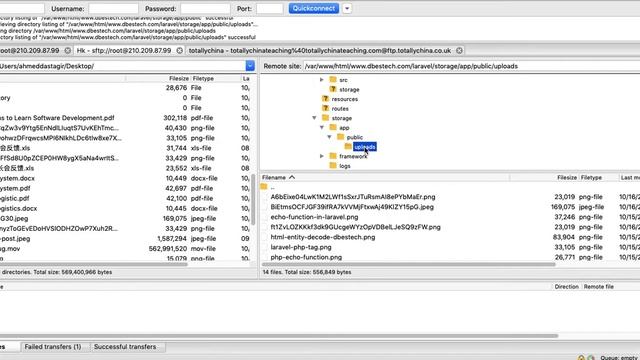Image resolution: width=640 pixels, height=360 pixels.
Task: Close the first root@210.209.87.99 tab
Action: [68, 51]
